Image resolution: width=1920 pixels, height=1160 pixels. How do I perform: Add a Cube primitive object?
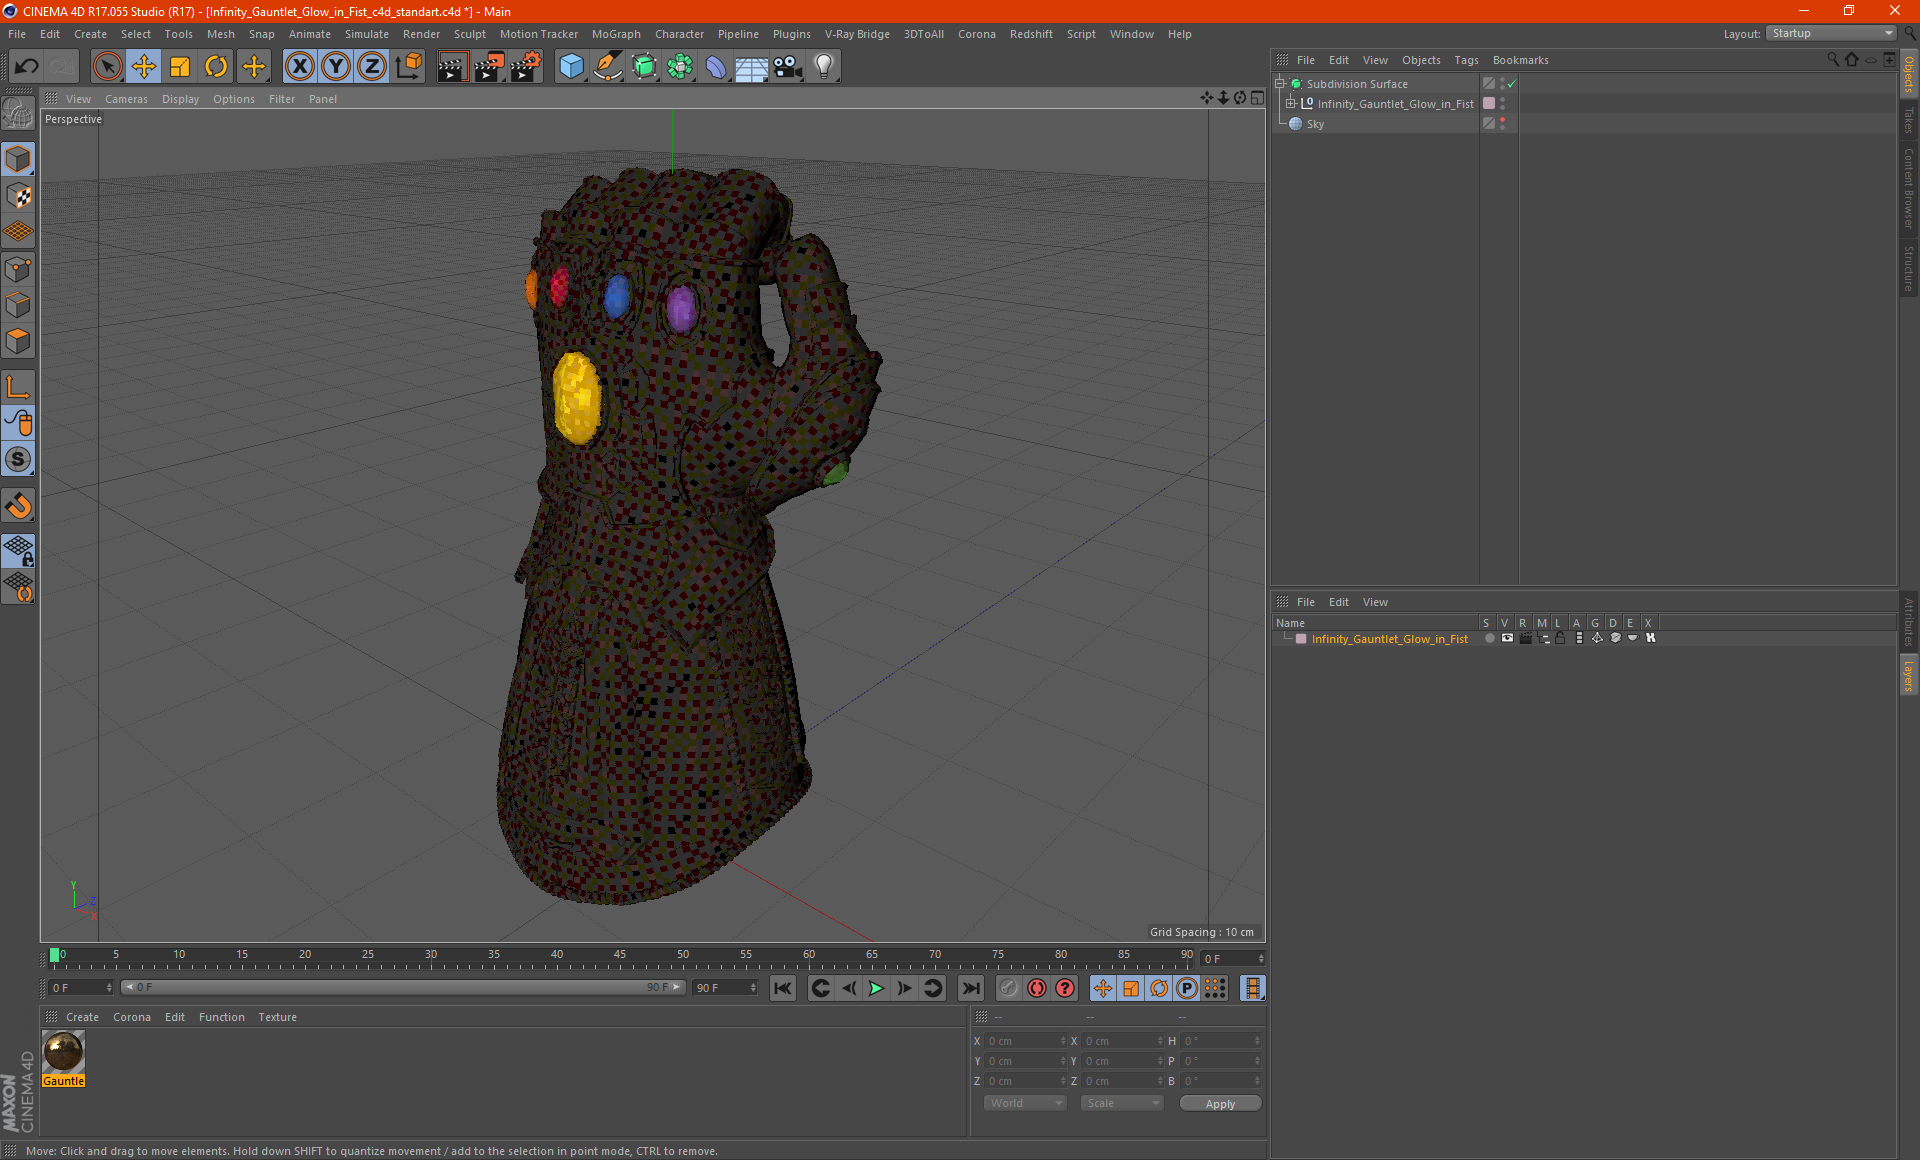tap(571, 67)
